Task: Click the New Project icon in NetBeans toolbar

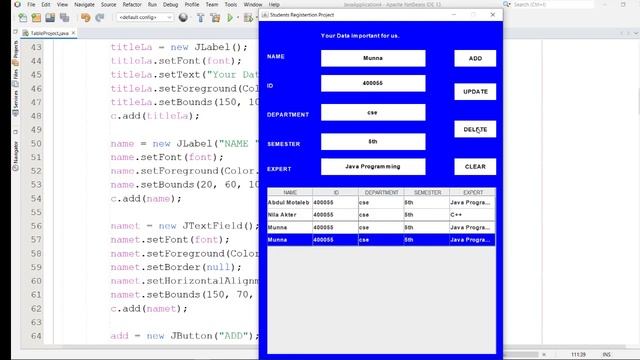Action: coord(36,18)
